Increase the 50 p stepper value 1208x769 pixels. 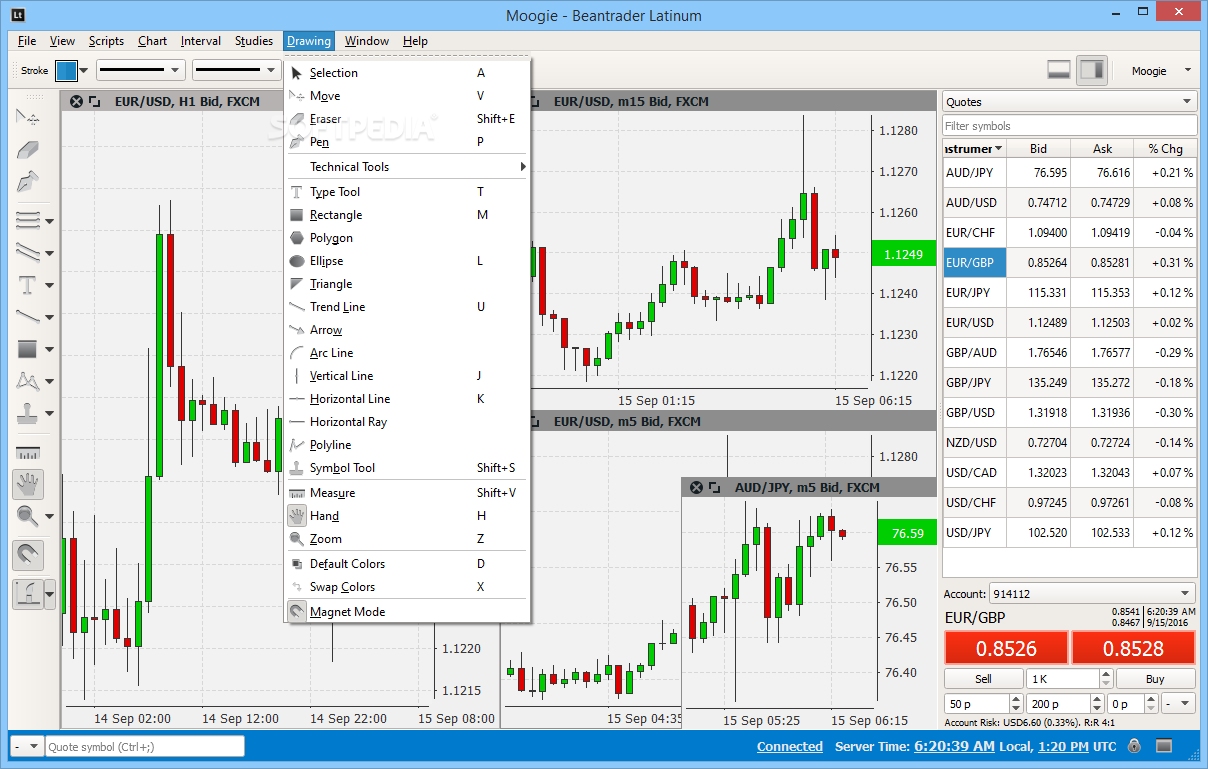1016,699
